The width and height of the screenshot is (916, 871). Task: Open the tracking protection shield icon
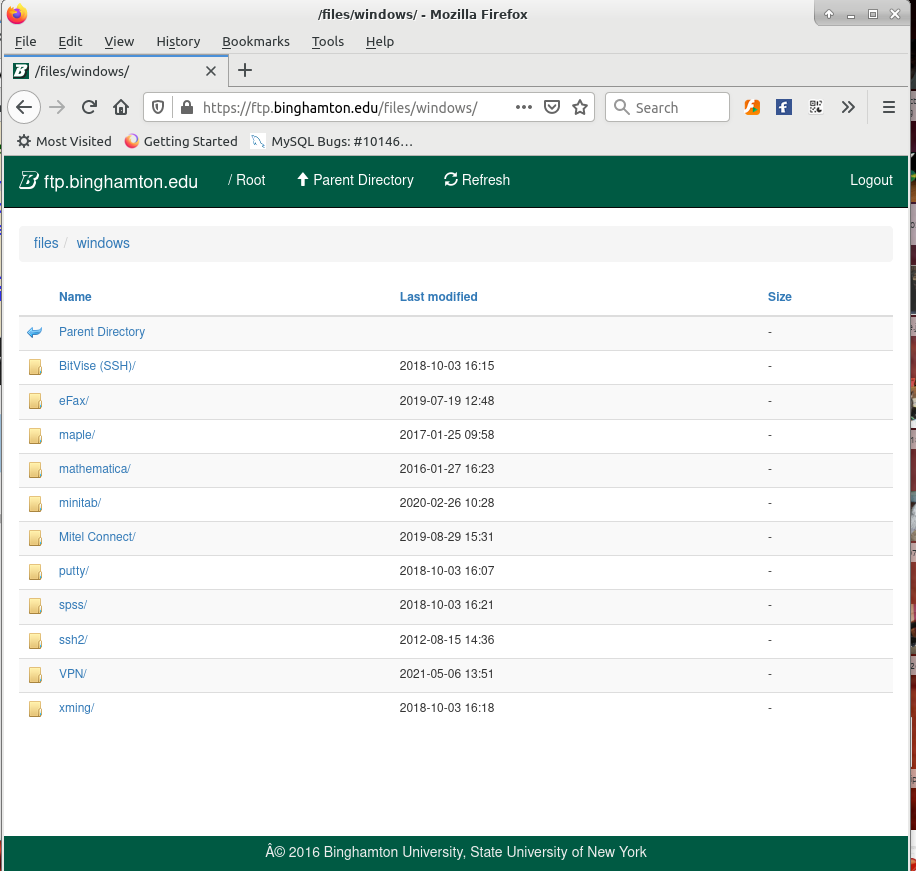click(158, 107)
